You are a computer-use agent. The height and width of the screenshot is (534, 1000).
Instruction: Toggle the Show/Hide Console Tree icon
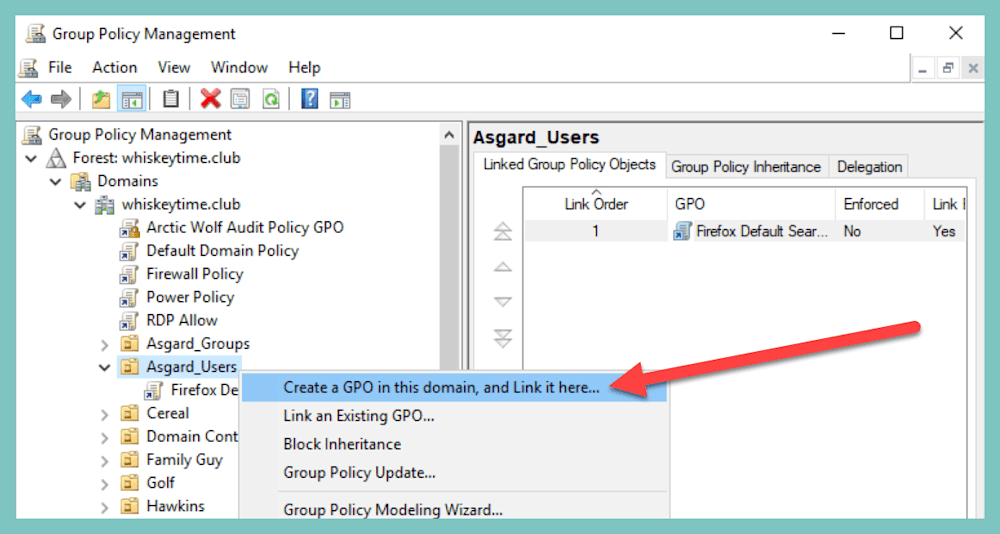coord(131,99)
